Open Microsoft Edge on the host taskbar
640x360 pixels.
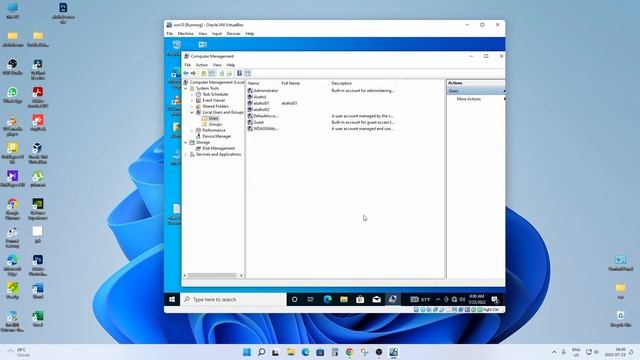(305, 352)
